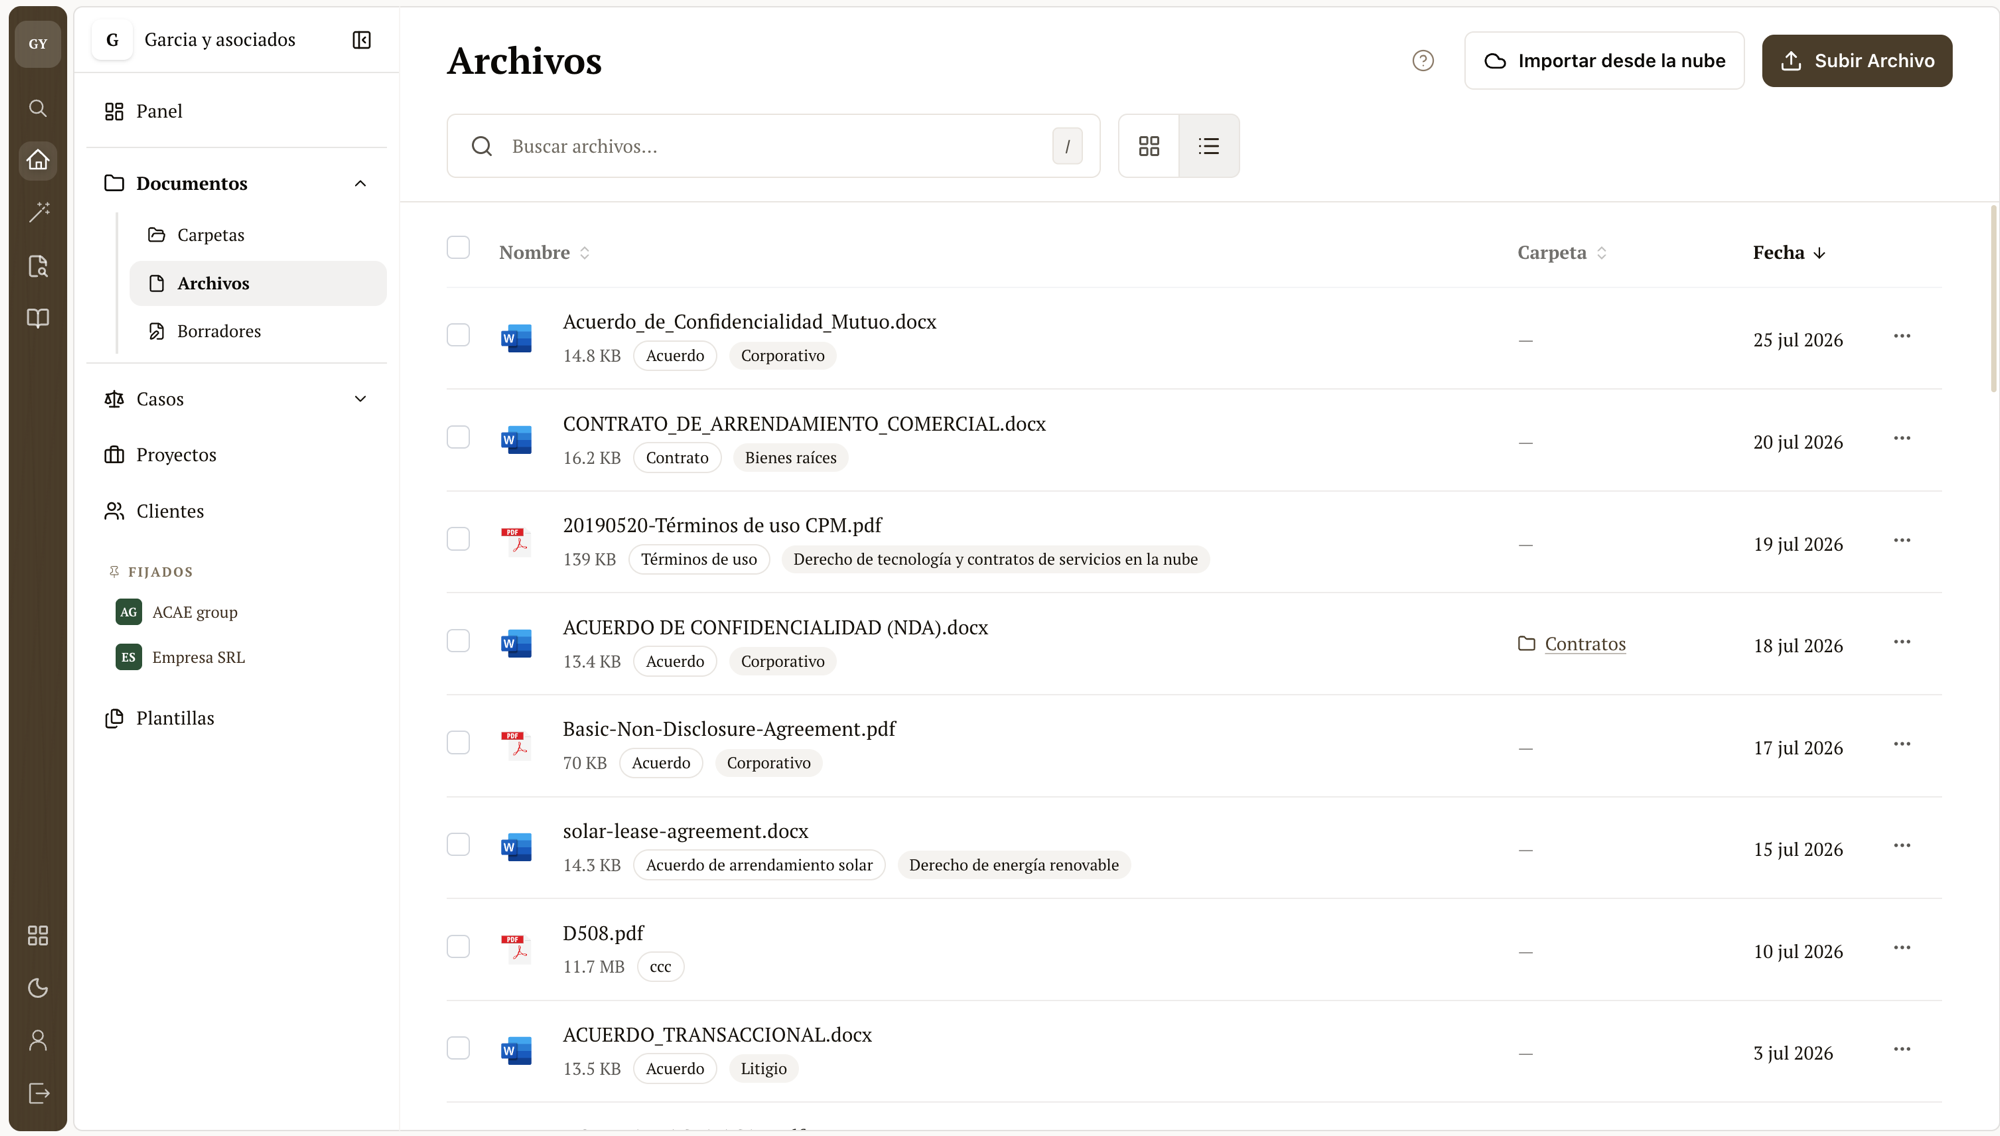Go to Clientes in the sidebar

(237, 511)
